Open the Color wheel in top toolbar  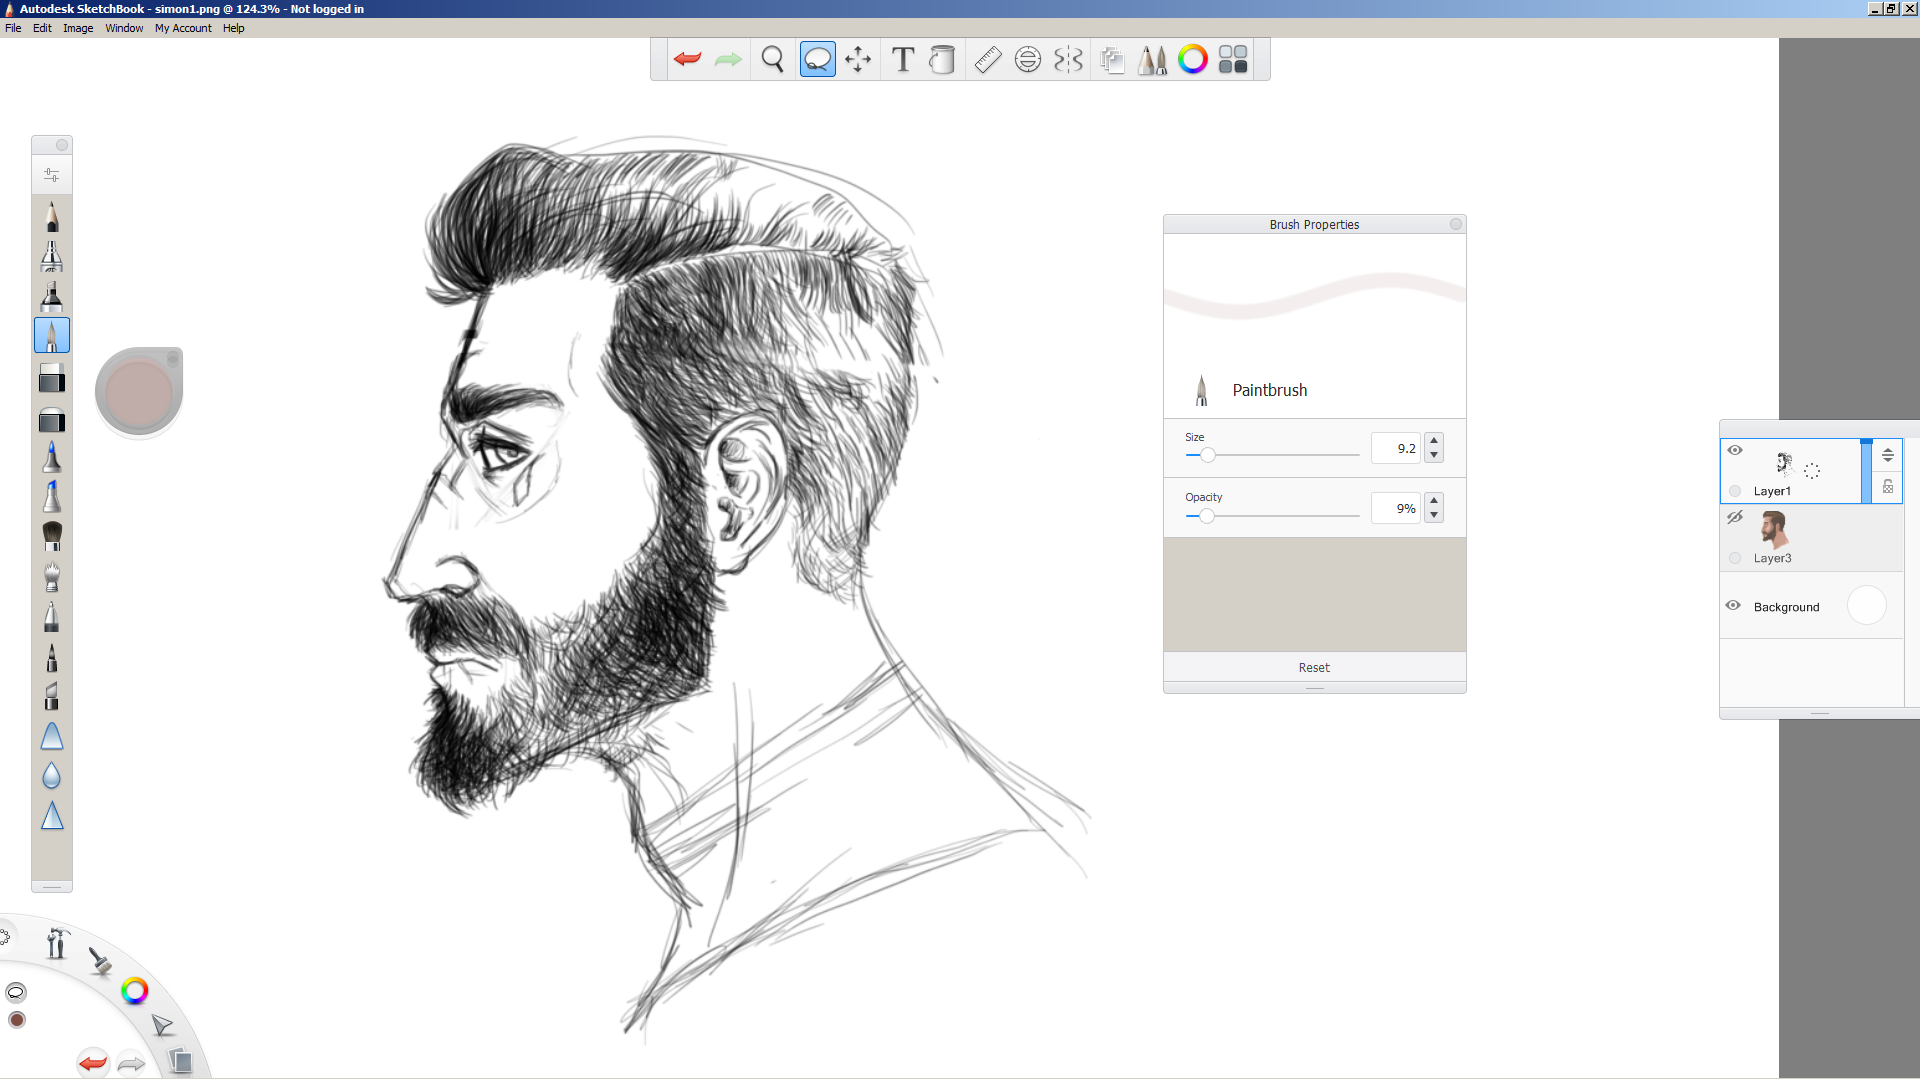point(1193,59)
